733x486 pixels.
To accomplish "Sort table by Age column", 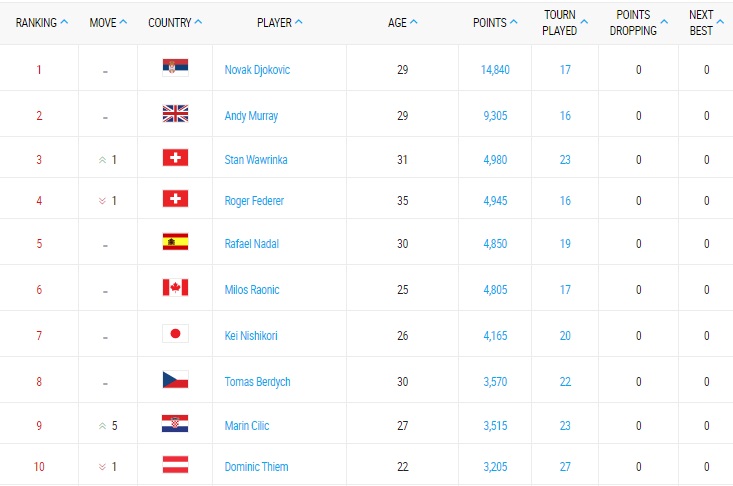I will pos(403,22).
